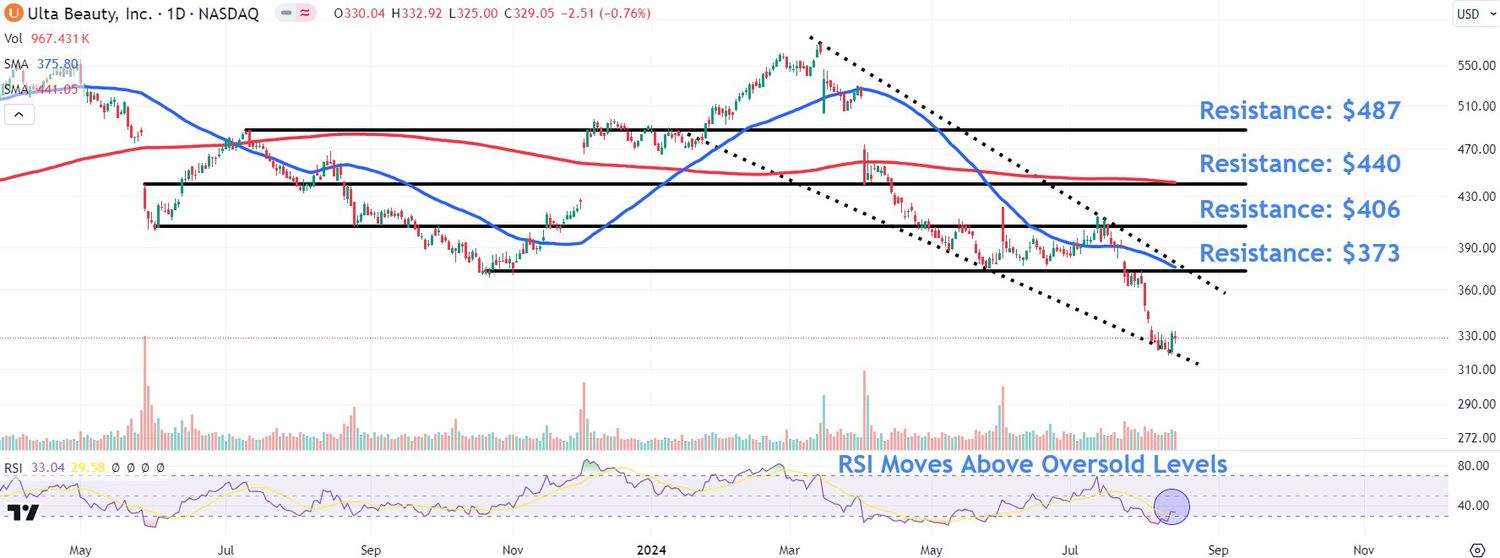The height and width of the screenshot is (558, 1500).
Task: Click the Mar time axis label
Action: tap(791, 549)
